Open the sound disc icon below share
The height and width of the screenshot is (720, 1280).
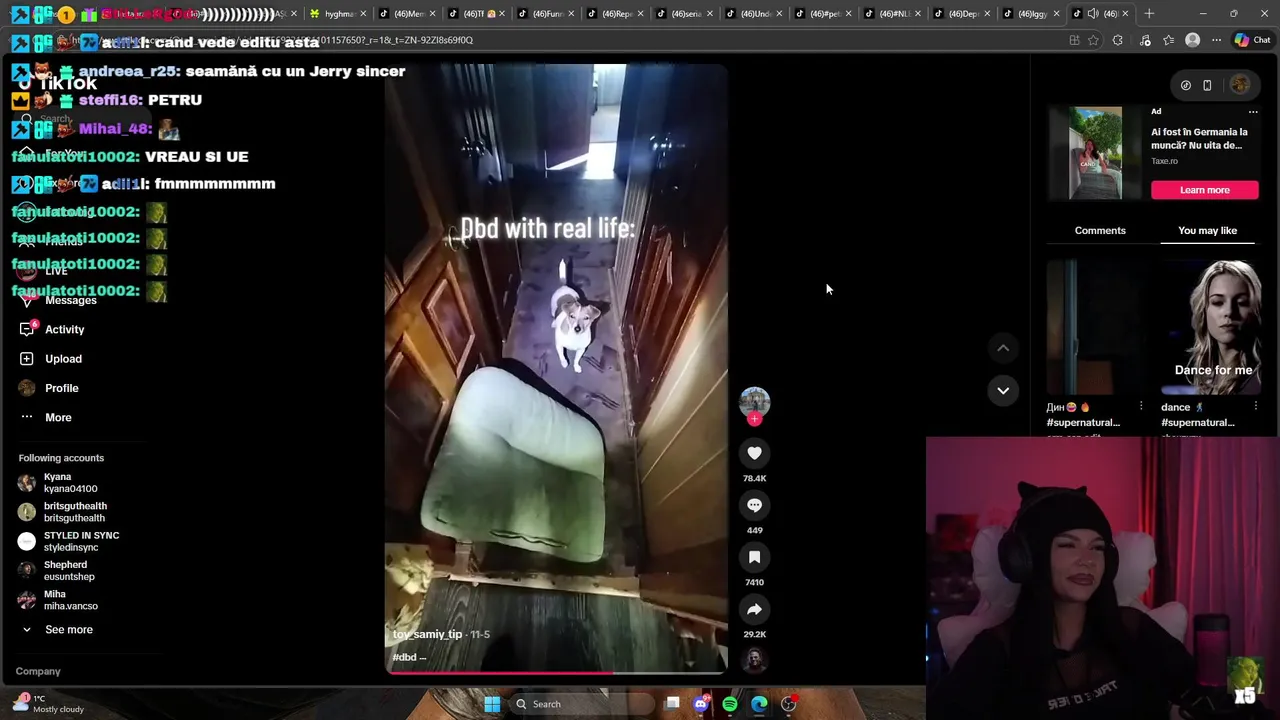coord(754,659)
